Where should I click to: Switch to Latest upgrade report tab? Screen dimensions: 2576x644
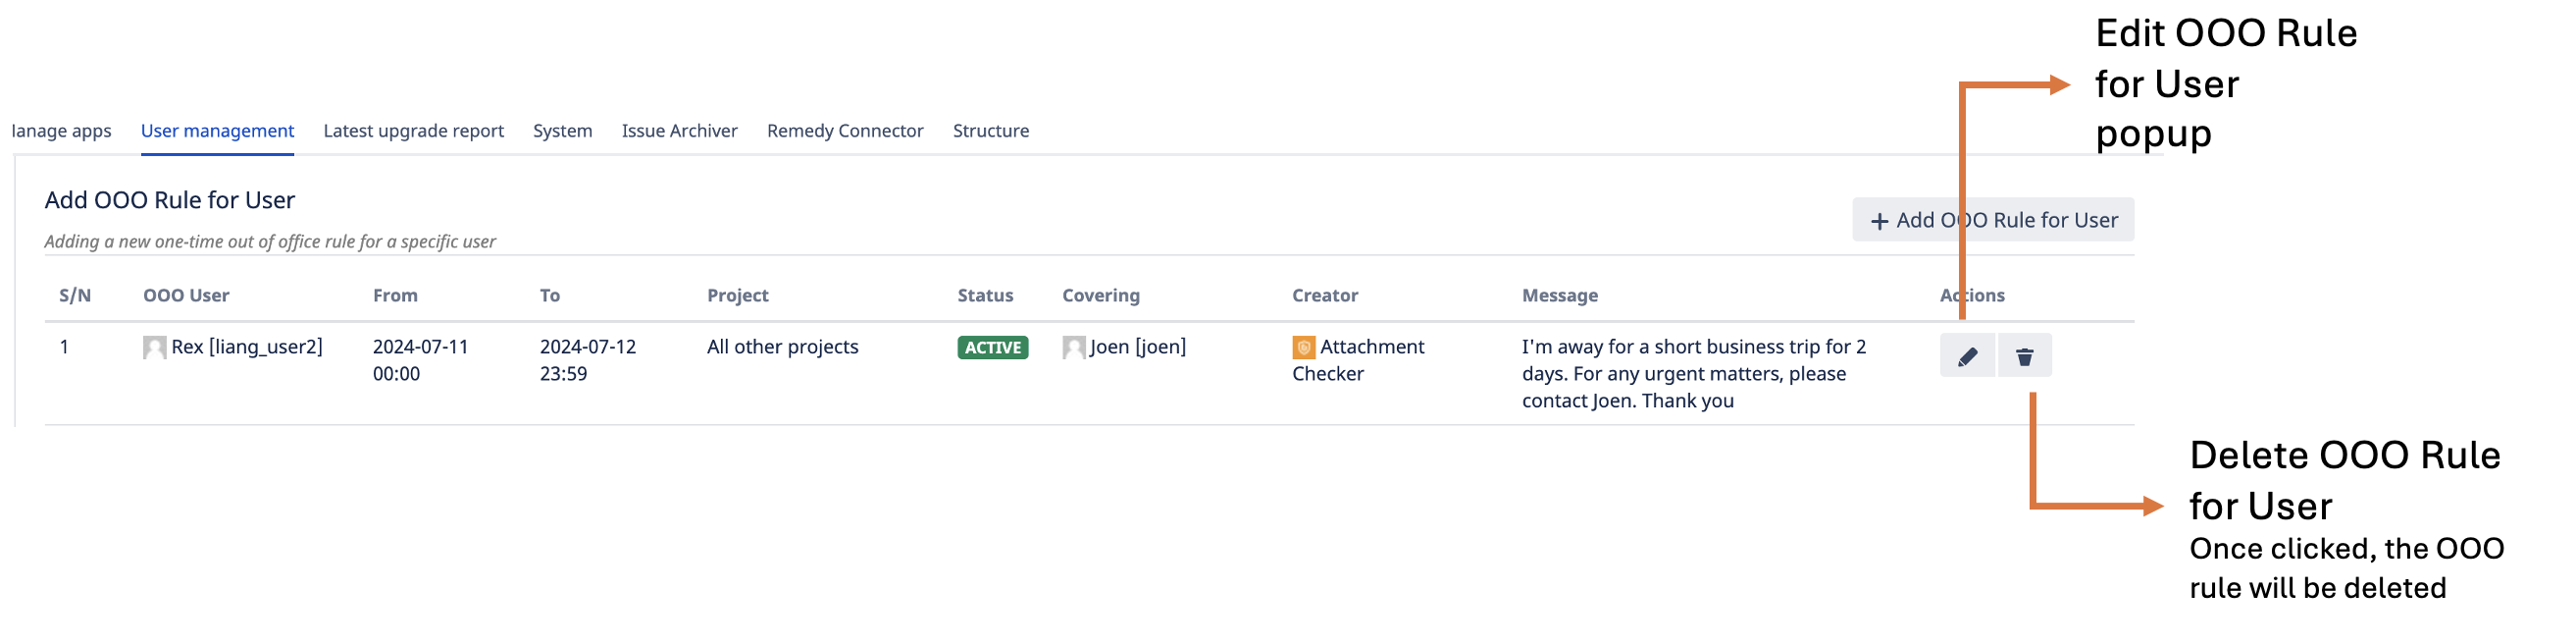coord(413,131)
